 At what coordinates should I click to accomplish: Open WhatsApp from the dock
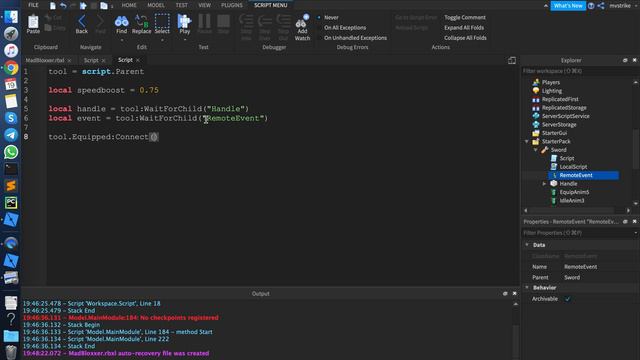point(11,152)
